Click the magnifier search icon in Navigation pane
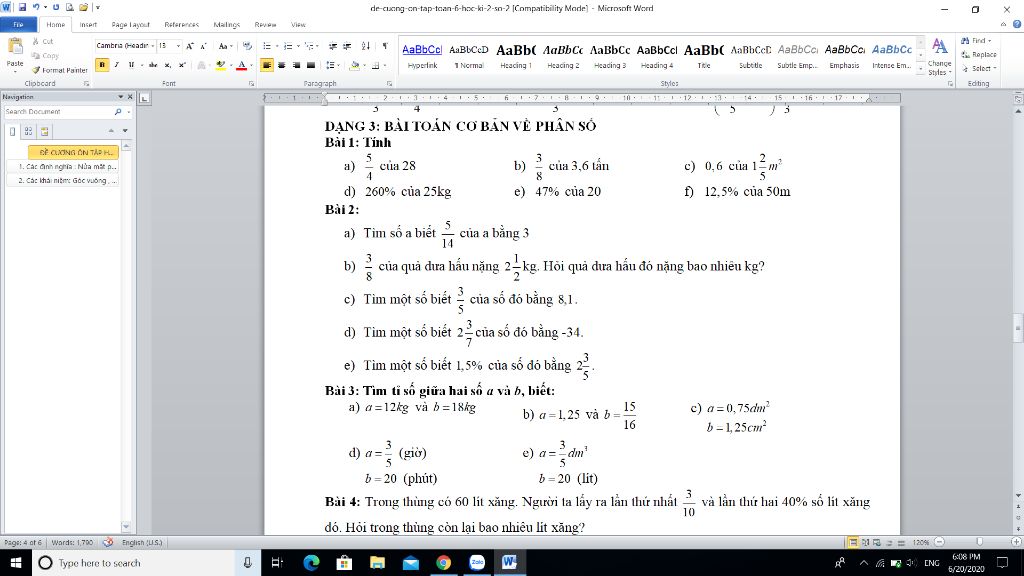1024x576 pixels. coord(118,112)
